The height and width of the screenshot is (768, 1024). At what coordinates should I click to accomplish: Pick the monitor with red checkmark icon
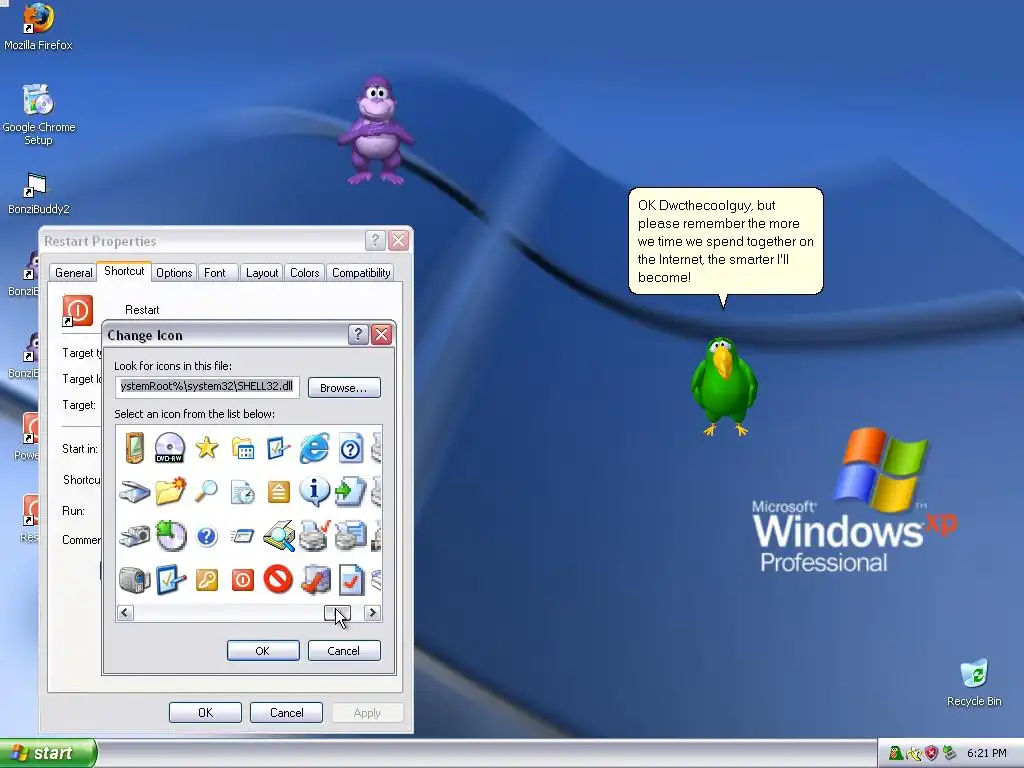[x=315, y=579]
